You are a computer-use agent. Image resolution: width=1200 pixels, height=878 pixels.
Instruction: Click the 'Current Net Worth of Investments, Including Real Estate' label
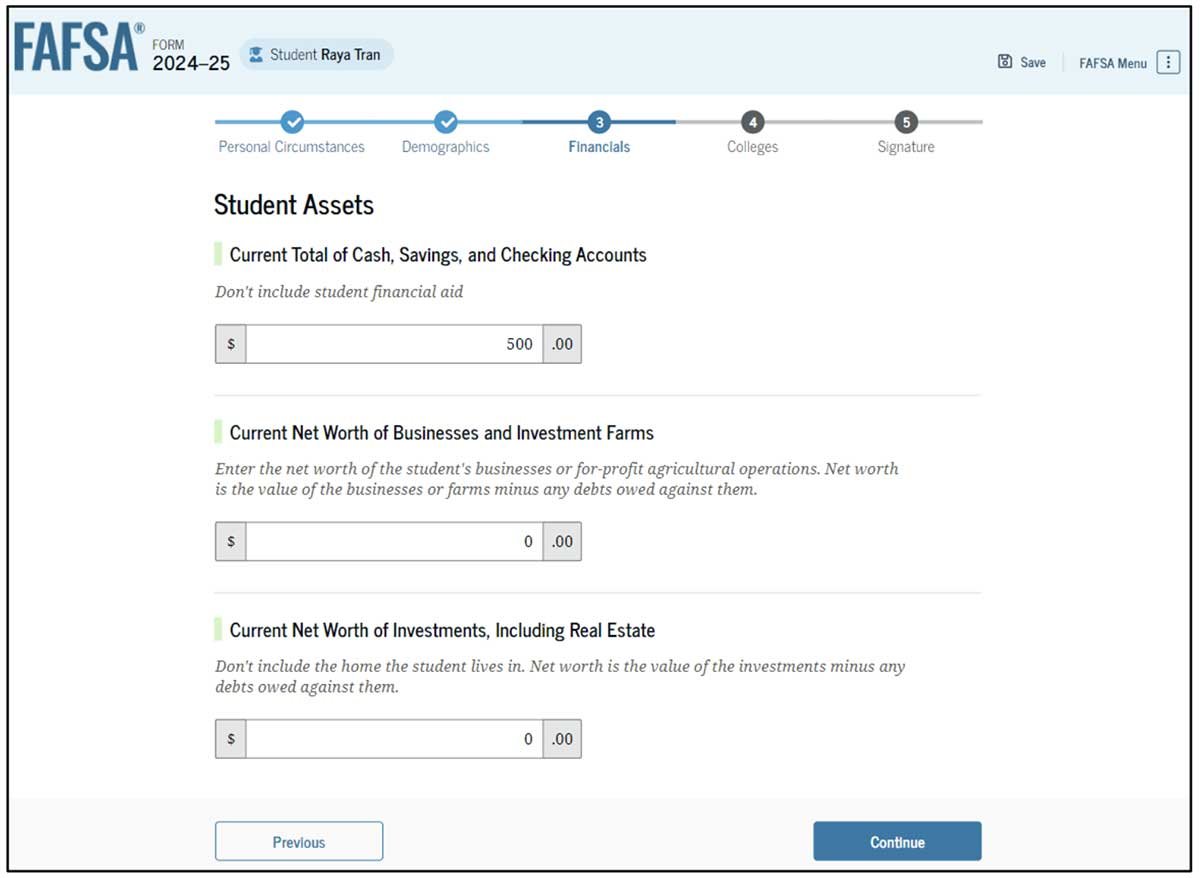click(x=443, y=631)
